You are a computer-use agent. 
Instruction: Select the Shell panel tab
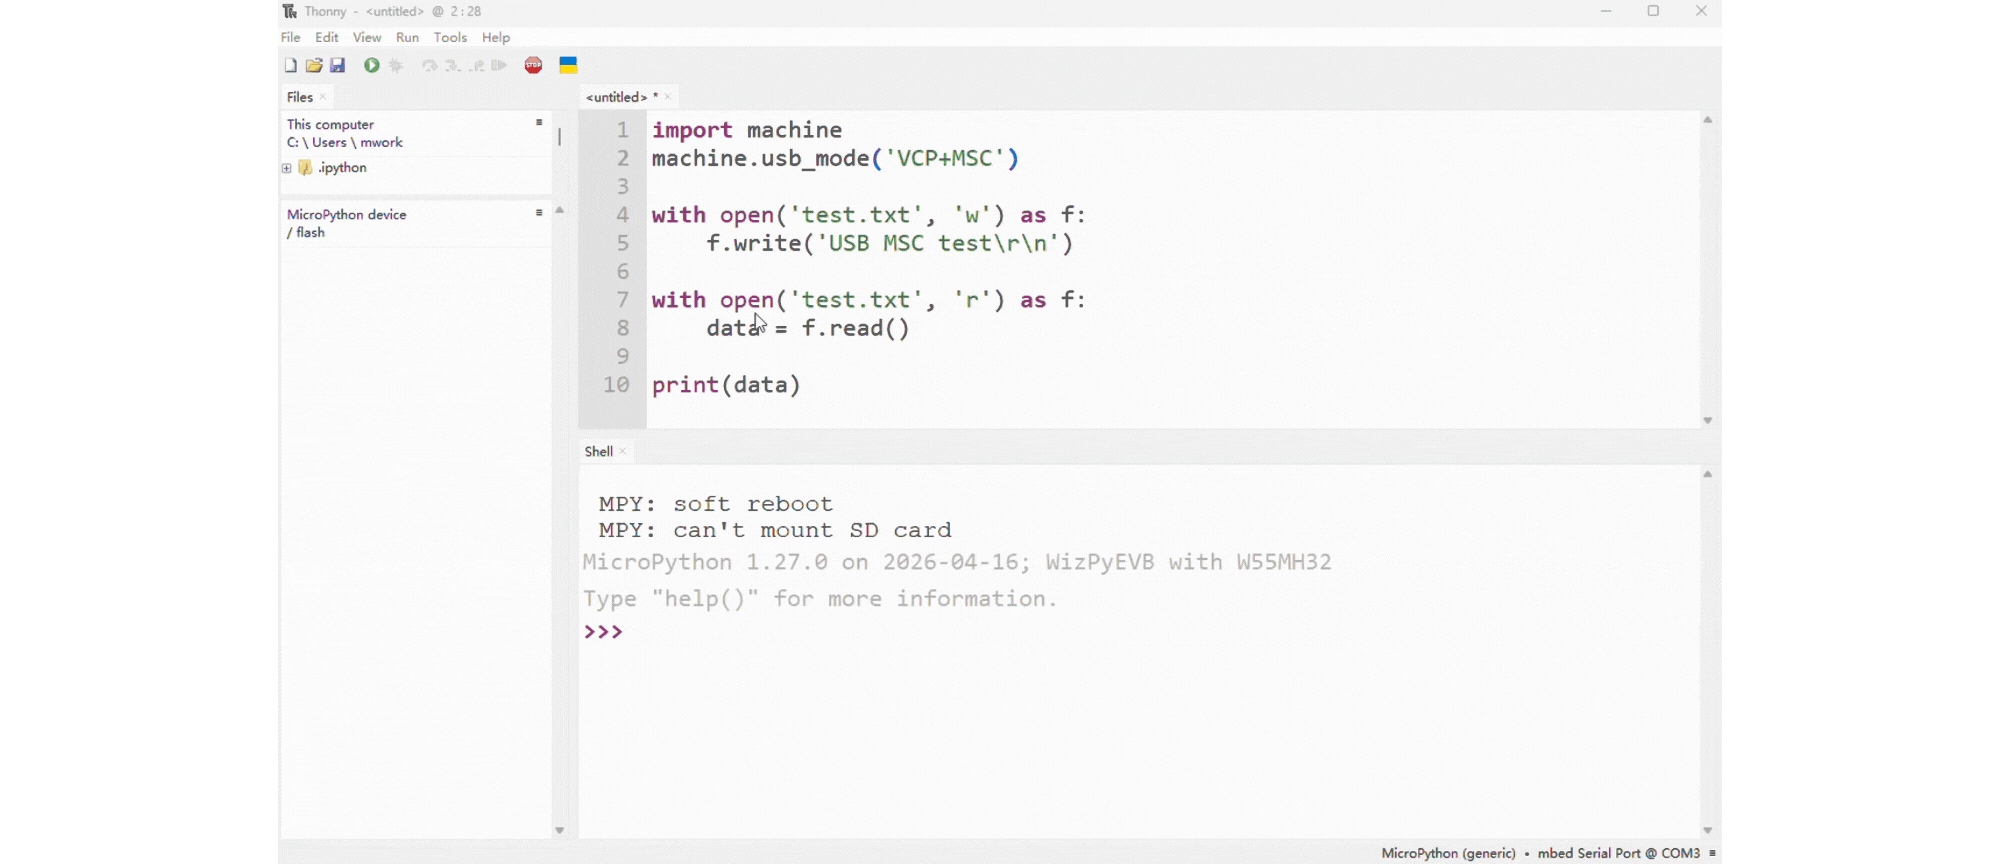coord(599,451)
